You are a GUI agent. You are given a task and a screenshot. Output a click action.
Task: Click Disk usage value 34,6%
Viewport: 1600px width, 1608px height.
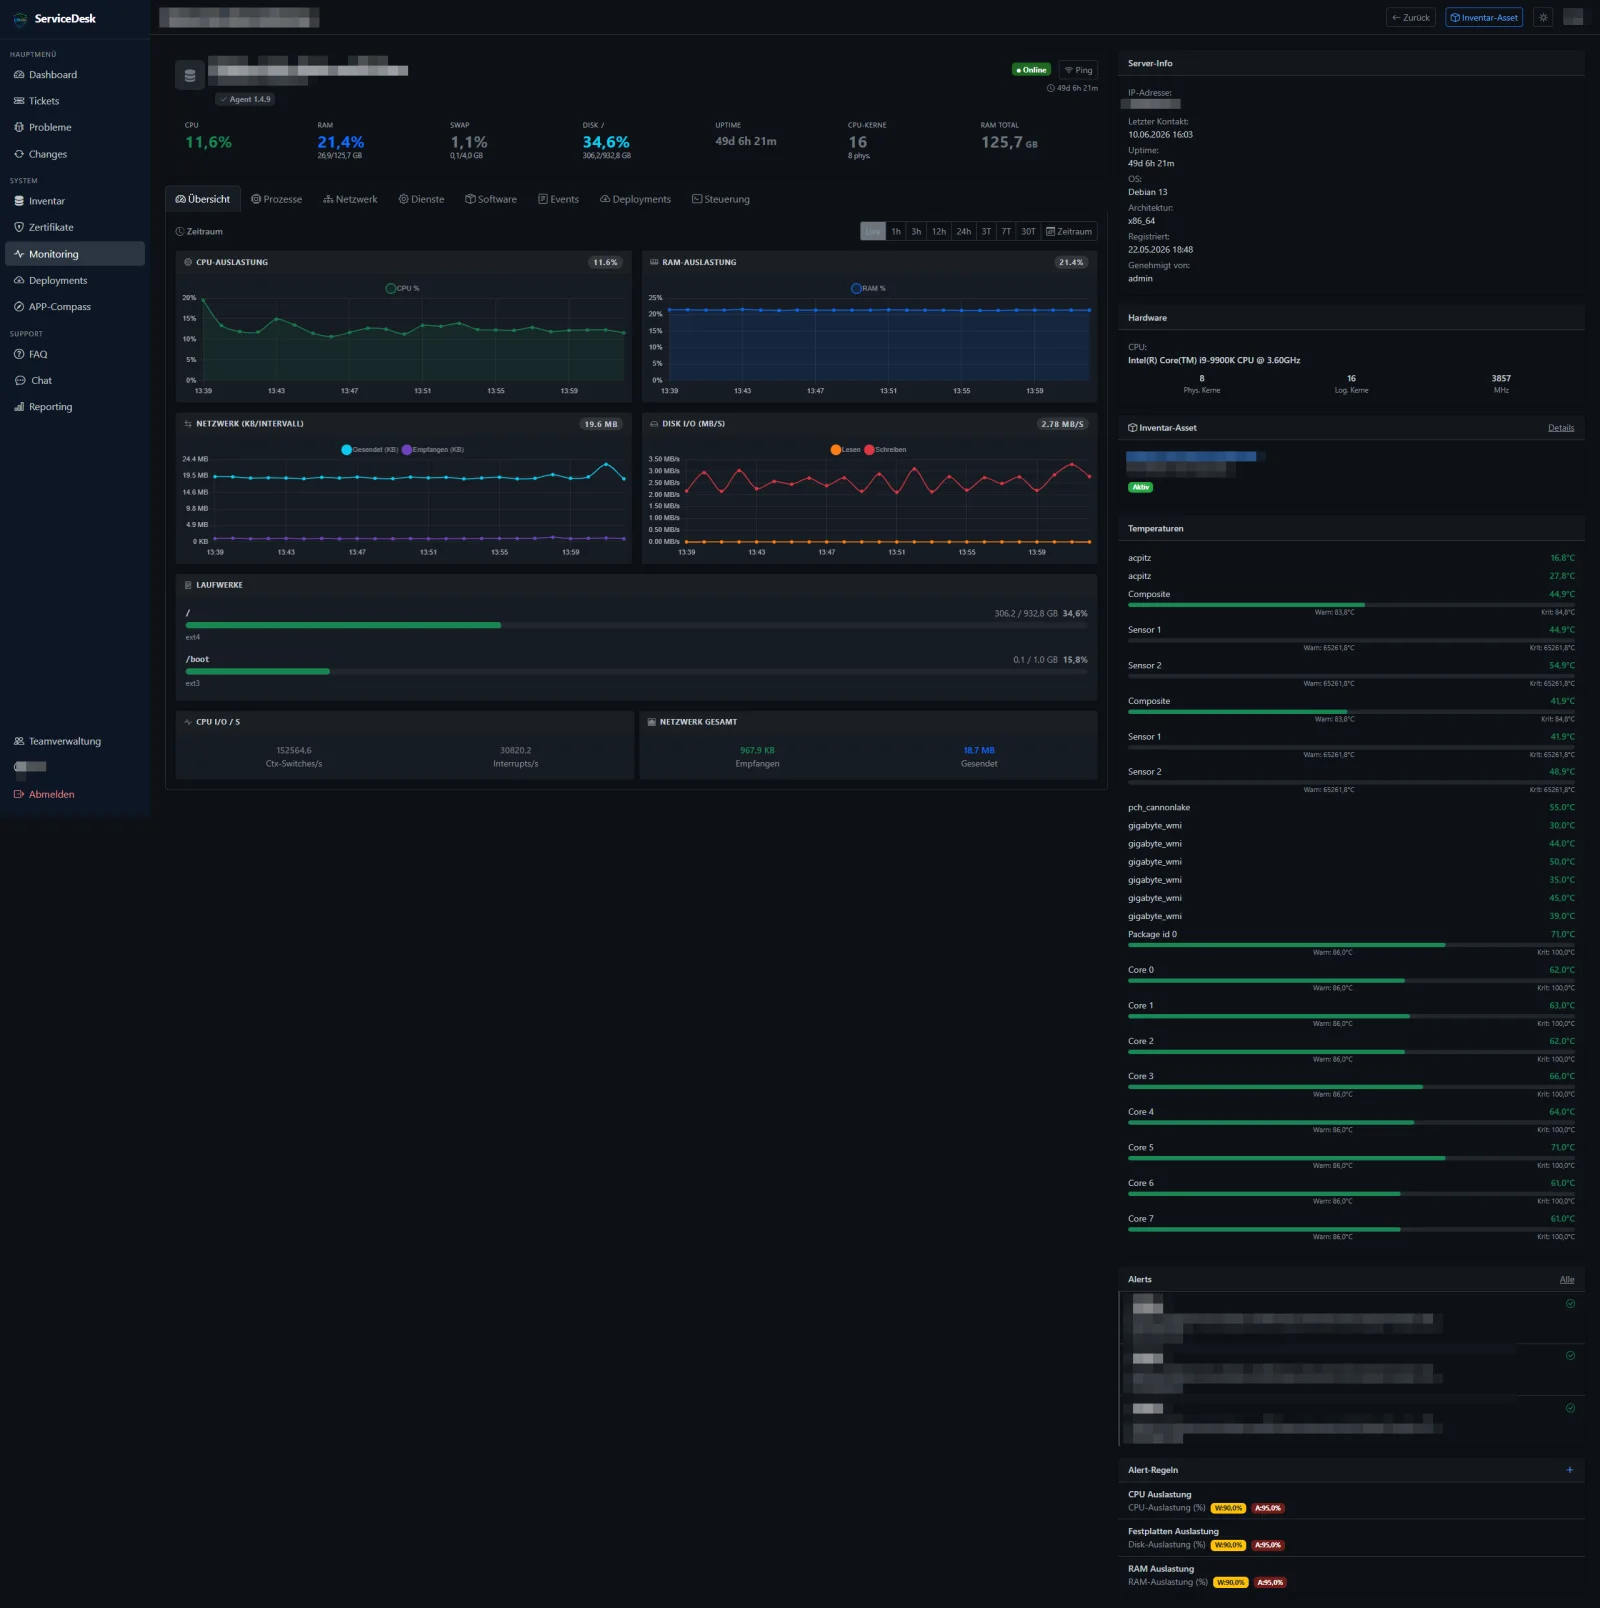[x=606, y=142]
